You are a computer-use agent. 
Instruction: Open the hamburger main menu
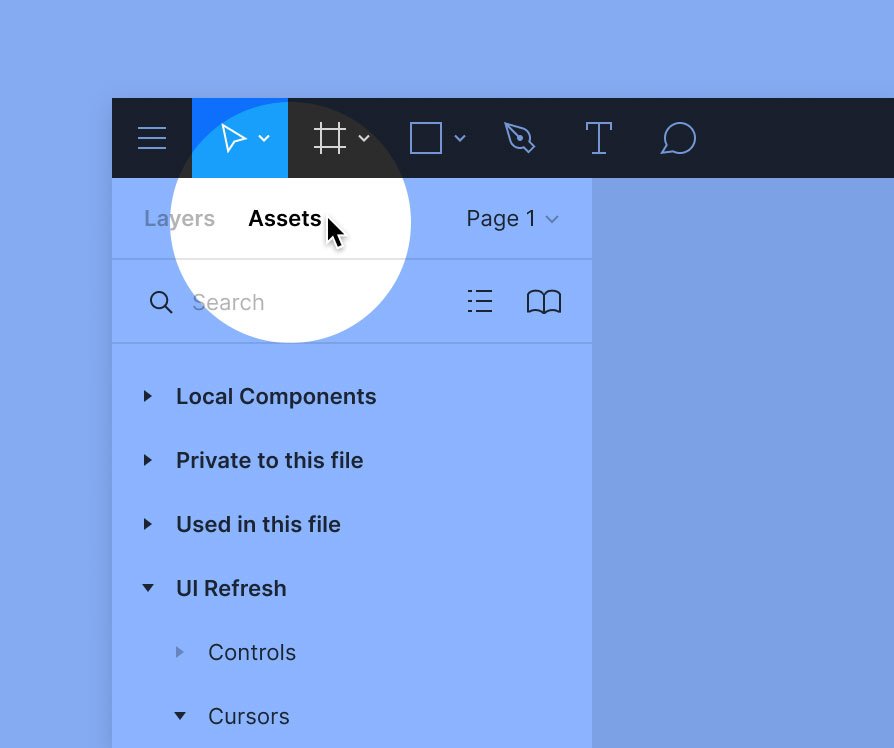[x=152, y=138]
